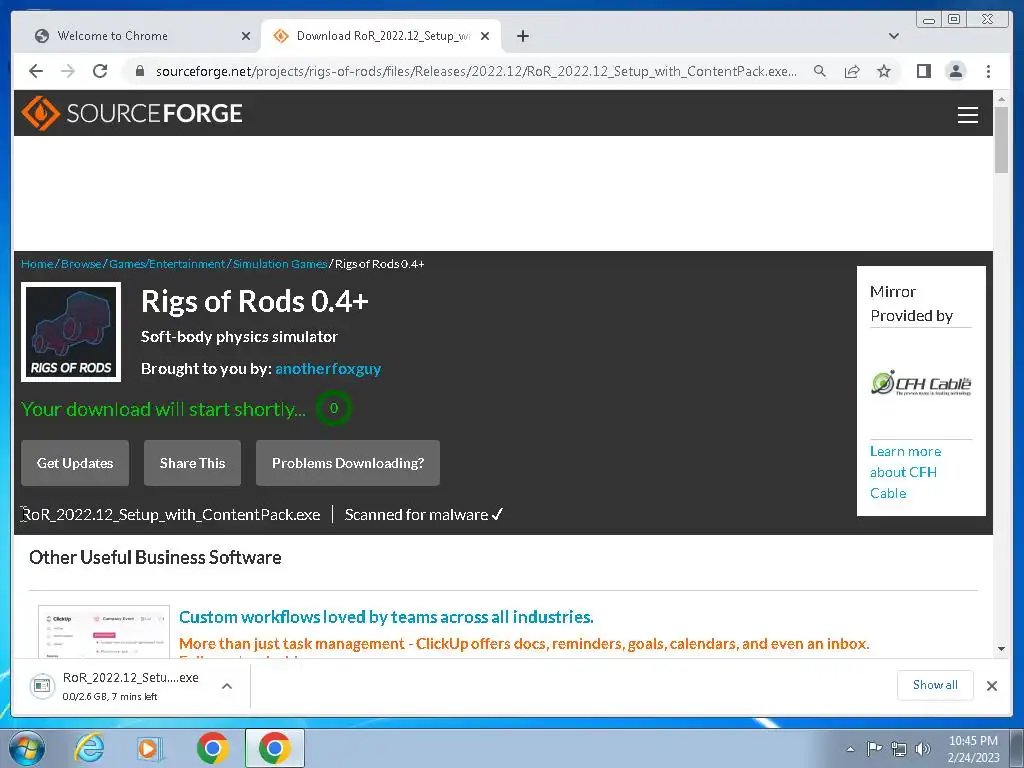Screen dimensions: 1024x768
Task: Open the Windows Start menu
Action: 26,748
